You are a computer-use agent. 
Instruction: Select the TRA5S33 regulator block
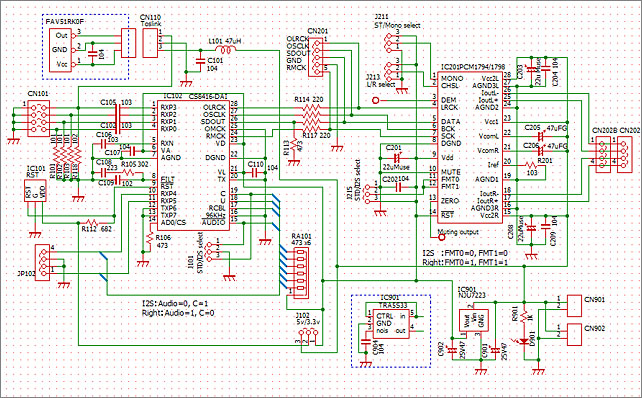391,324
